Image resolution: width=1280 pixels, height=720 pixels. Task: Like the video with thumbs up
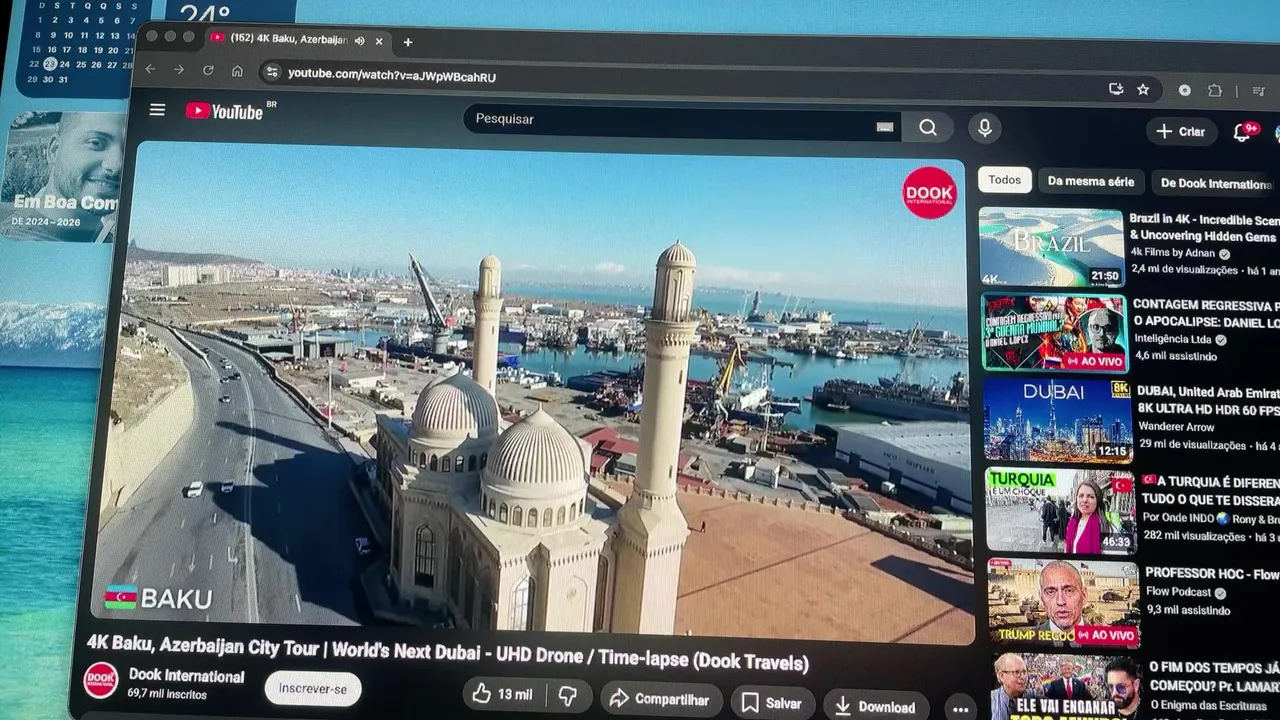pos(504,694)
